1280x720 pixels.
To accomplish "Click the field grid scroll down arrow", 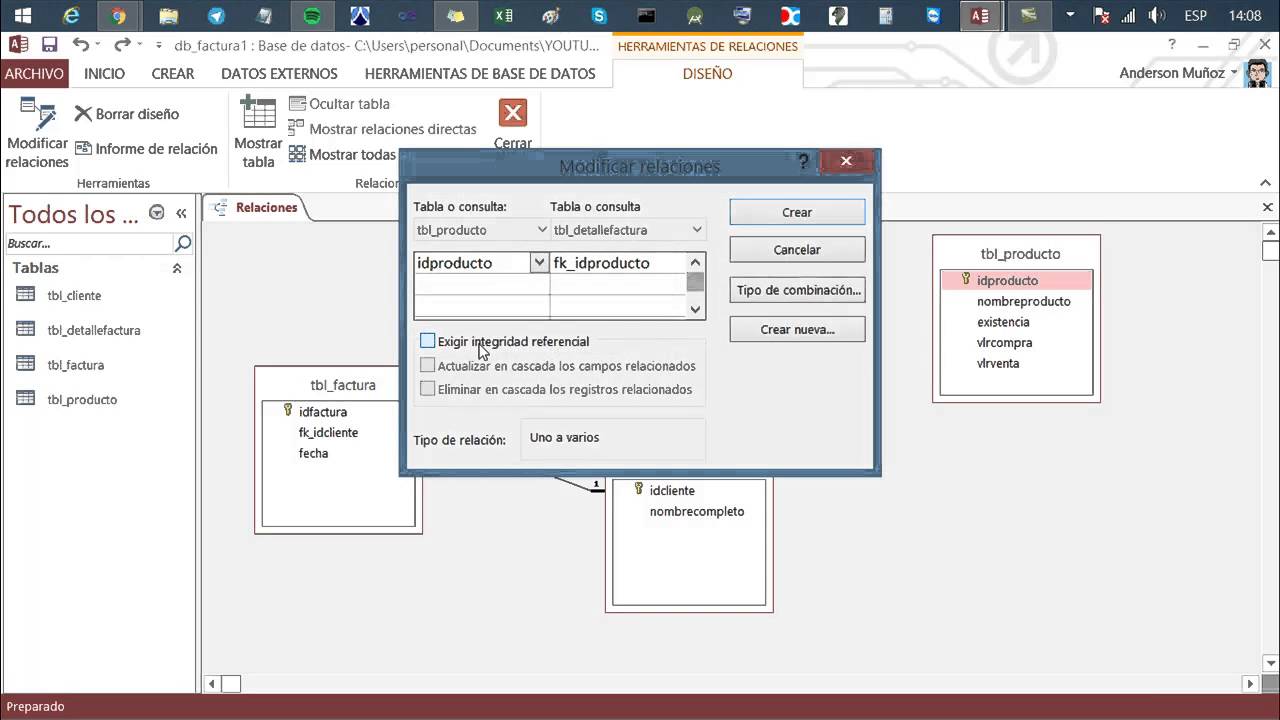I will click(x=696, y=310).
